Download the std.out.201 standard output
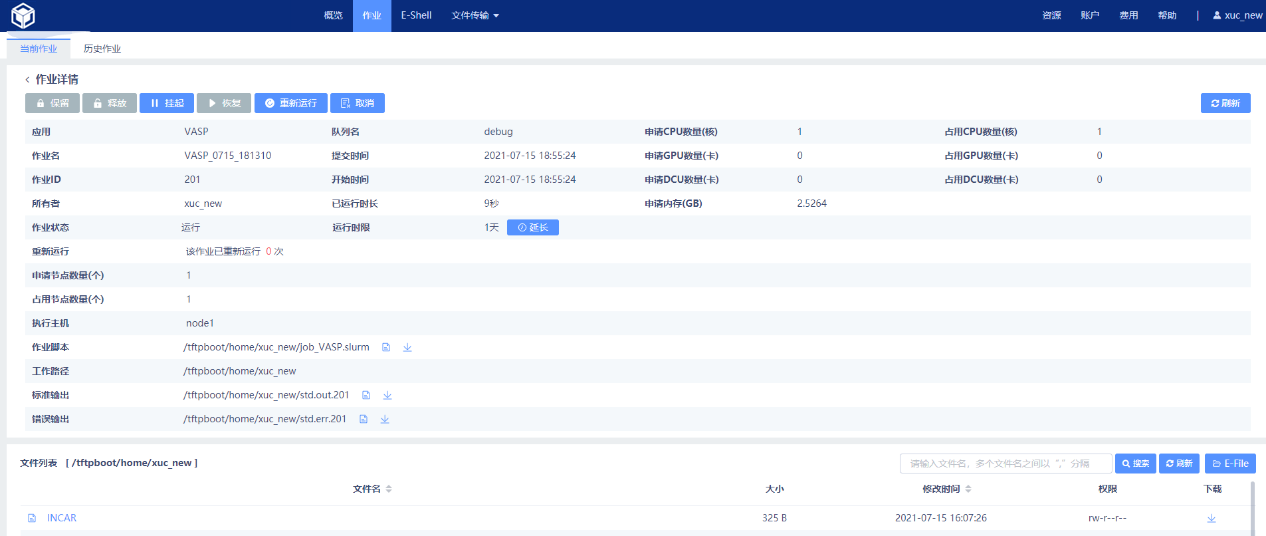1266x536 pixels. pyautogui.click(x=387, y=395)
